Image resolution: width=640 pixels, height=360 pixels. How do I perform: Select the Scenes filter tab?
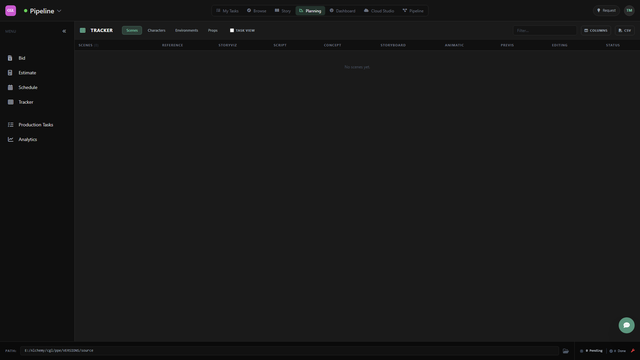[x=132, y=30]
